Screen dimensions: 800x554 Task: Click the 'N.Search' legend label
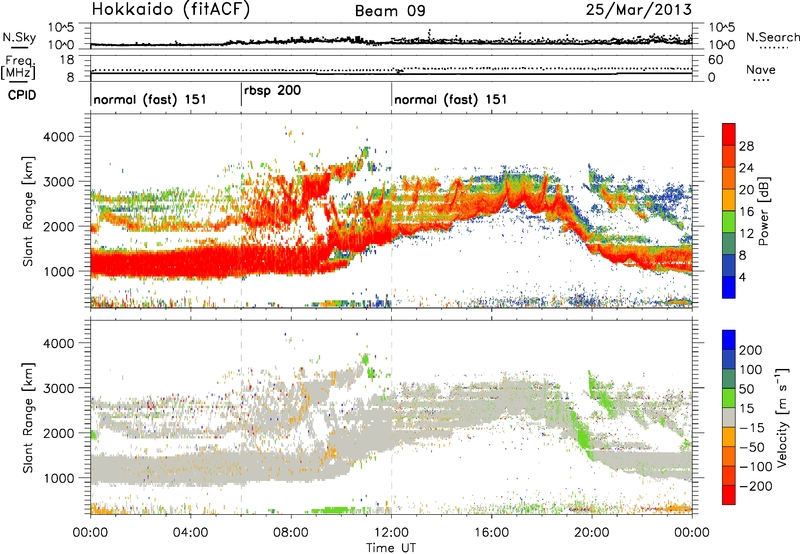click(x=772, y=37)
